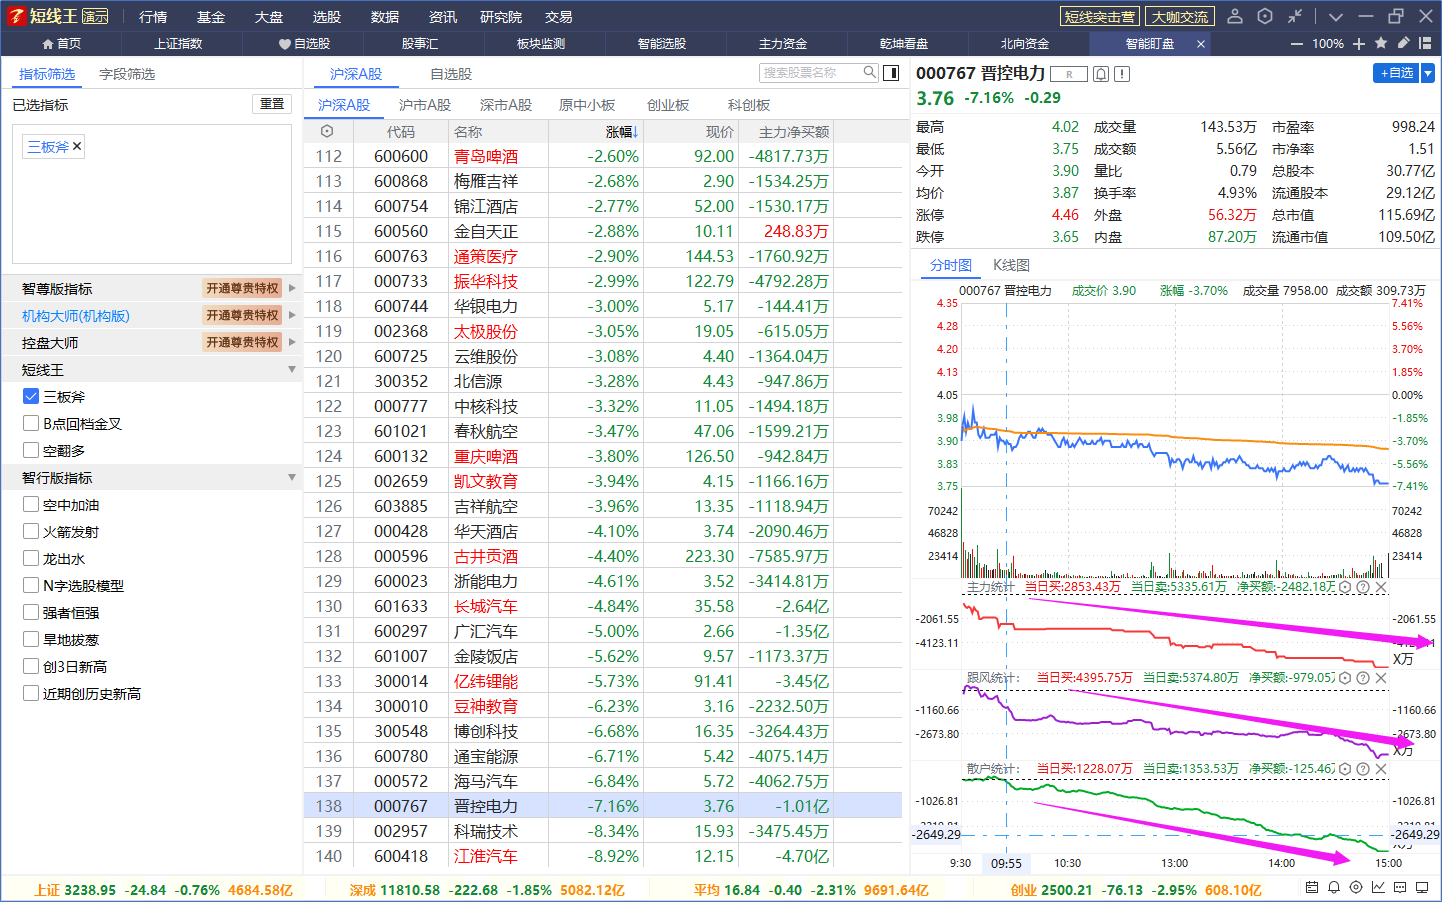Uncheck the 三板斧 checkbox
This screenshot has height=902, width=1442.
coord(31,396)
